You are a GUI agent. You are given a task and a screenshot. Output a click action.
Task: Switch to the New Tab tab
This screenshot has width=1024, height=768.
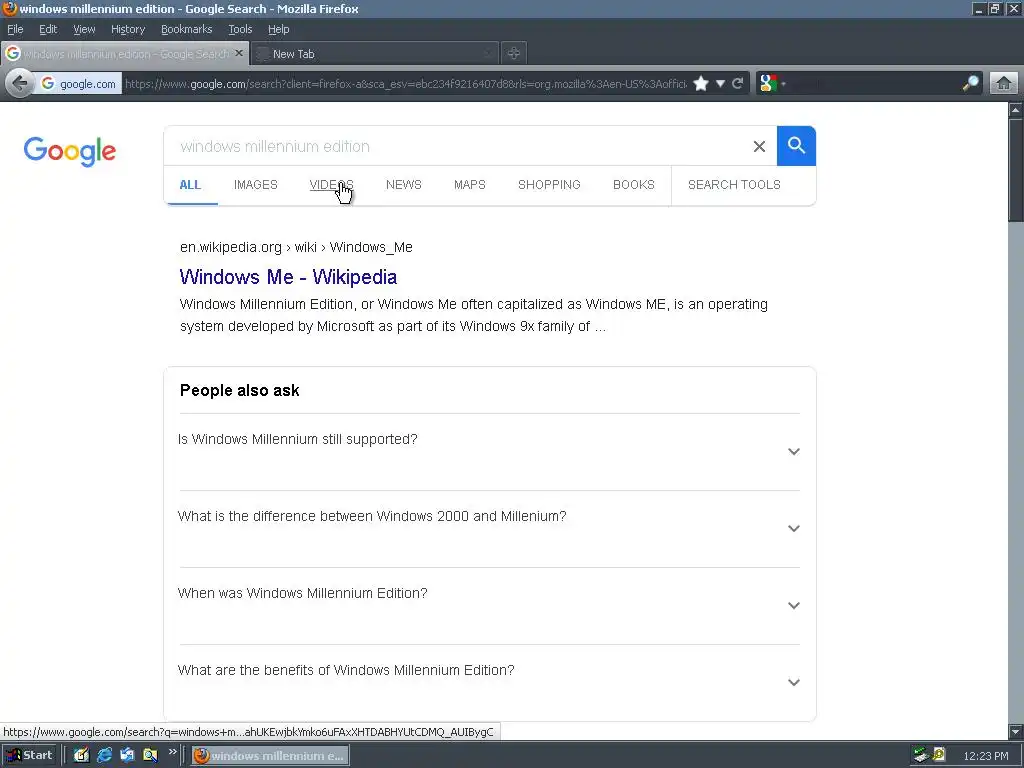(x=375, y=54)
